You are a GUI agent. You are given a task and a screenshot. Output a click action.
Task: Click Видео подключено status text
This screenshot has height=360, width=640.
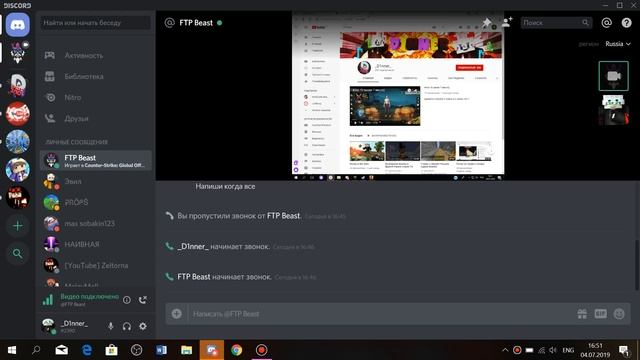coord(89,296)
